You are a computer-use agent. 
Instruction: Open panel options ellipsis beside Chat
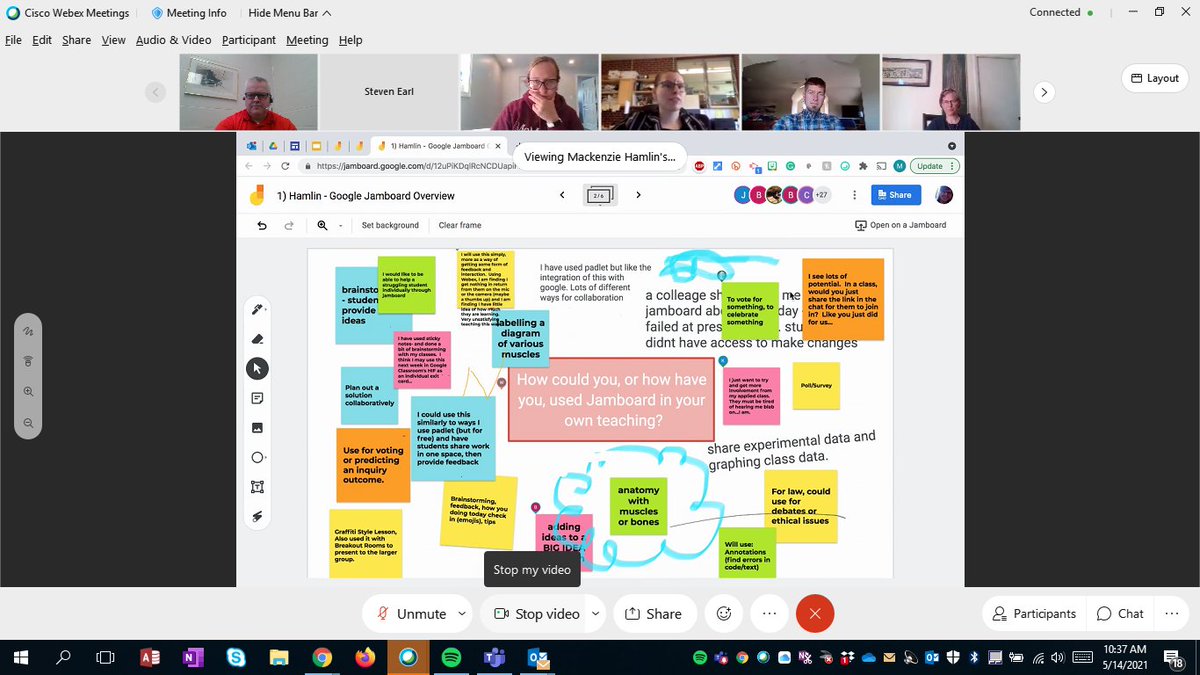(x=1171, y=614)
